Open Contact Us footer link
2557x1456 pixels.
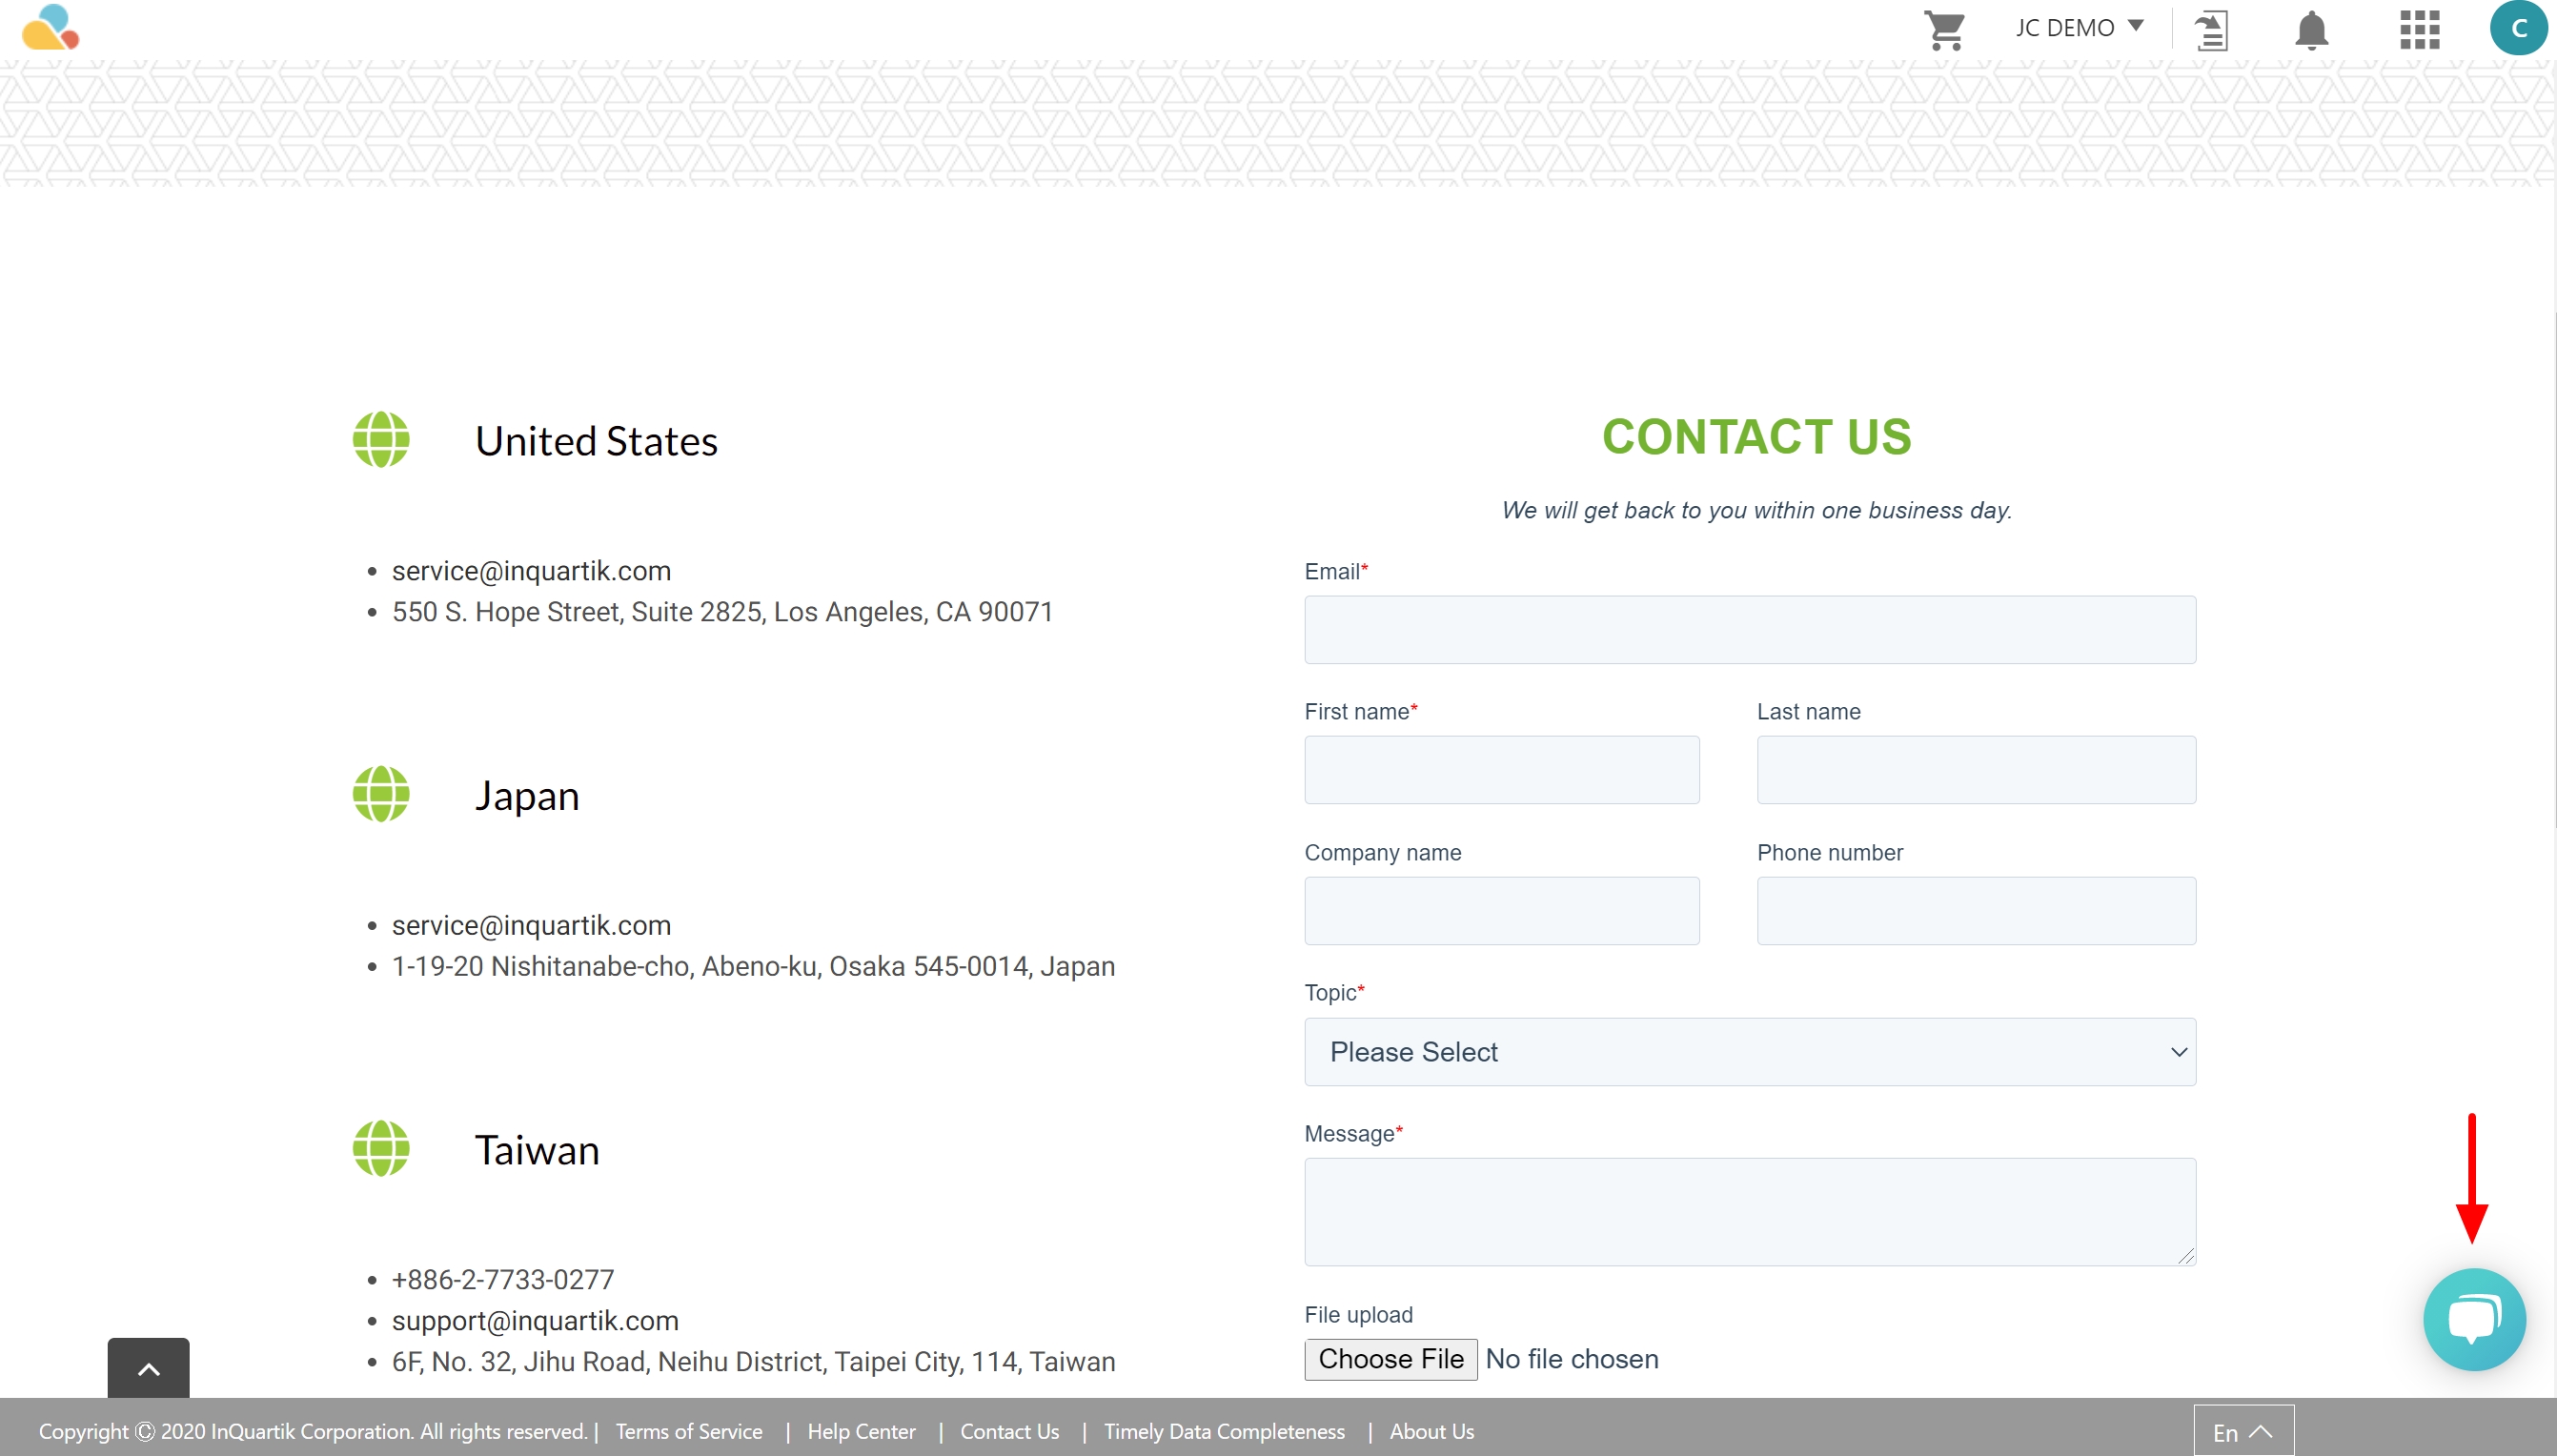[x=1009, y=1431]
